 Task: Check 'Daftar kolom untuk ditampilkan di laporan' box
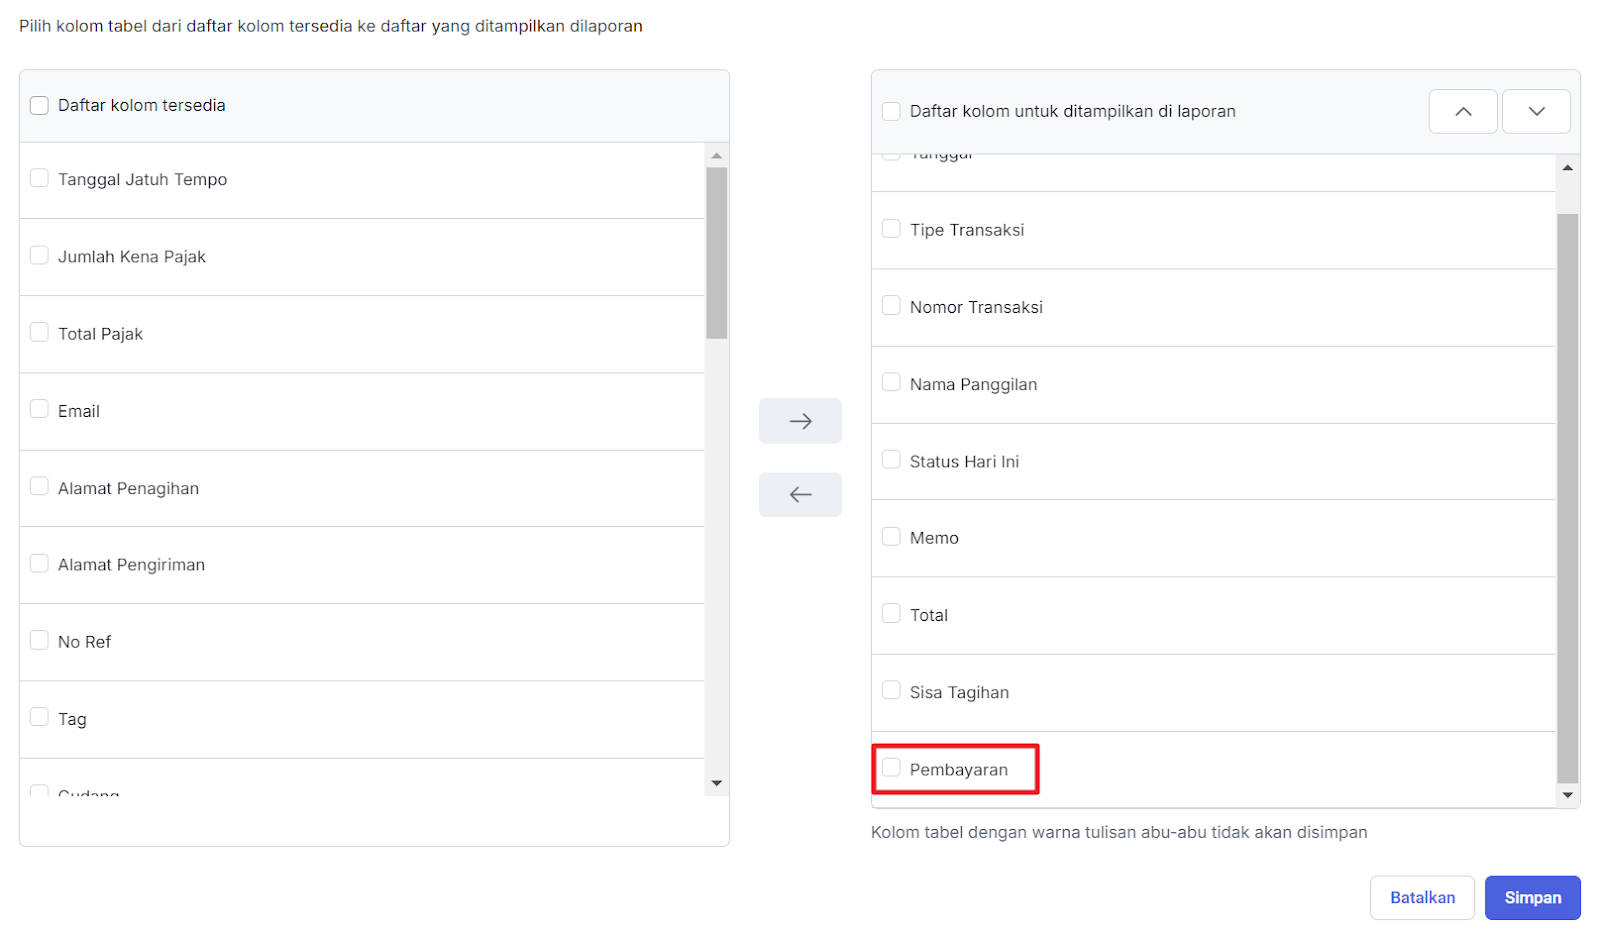click(891, 111)
